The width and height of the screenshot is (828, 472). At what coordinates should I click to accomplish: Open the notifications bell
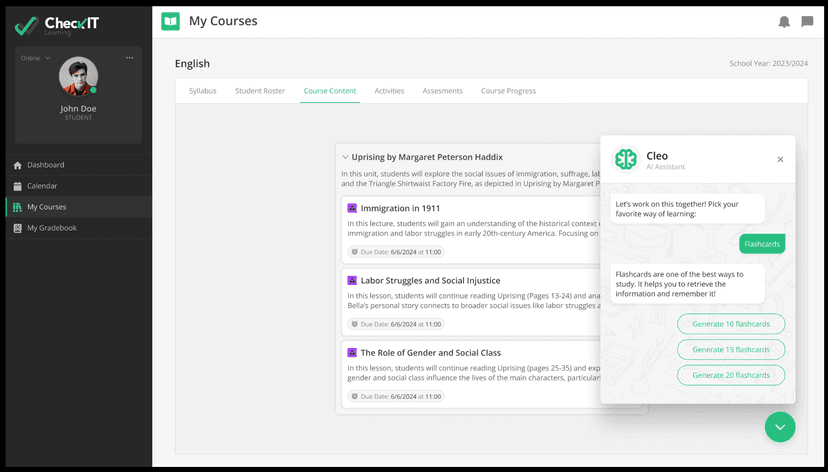(784, 22)
